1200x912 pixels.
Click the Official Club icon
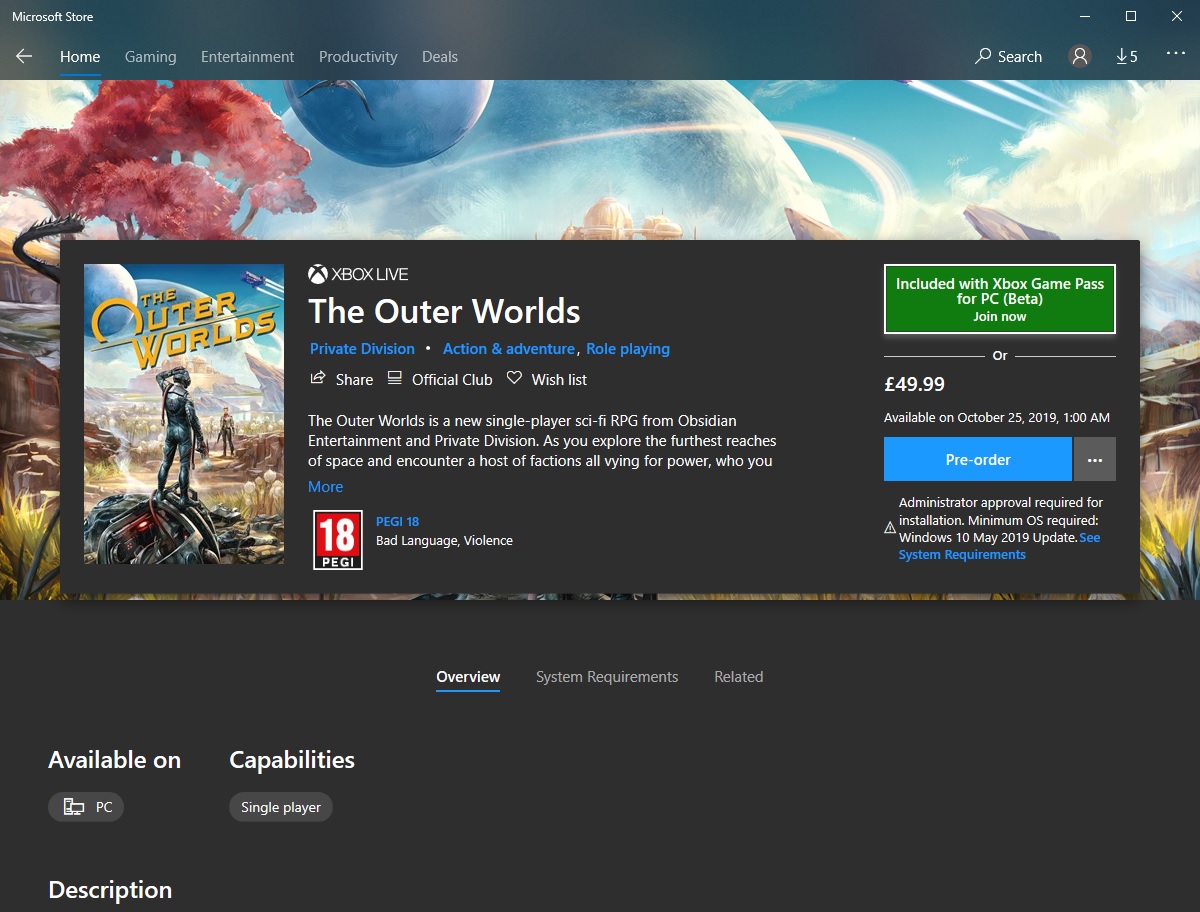click(395, 378)
